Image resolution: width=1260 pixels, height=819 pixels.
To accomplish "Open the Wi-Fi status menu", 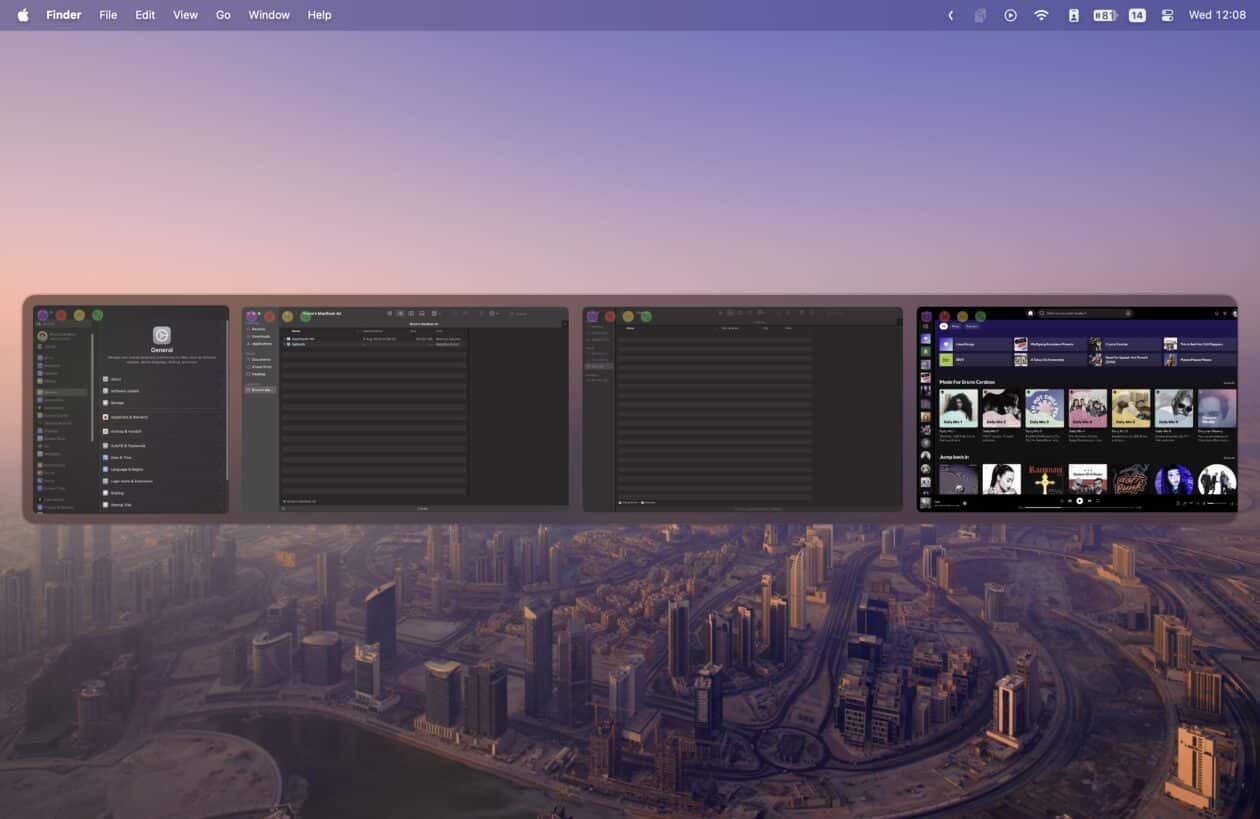I will pyautogui.click(x=1041, y=15).
